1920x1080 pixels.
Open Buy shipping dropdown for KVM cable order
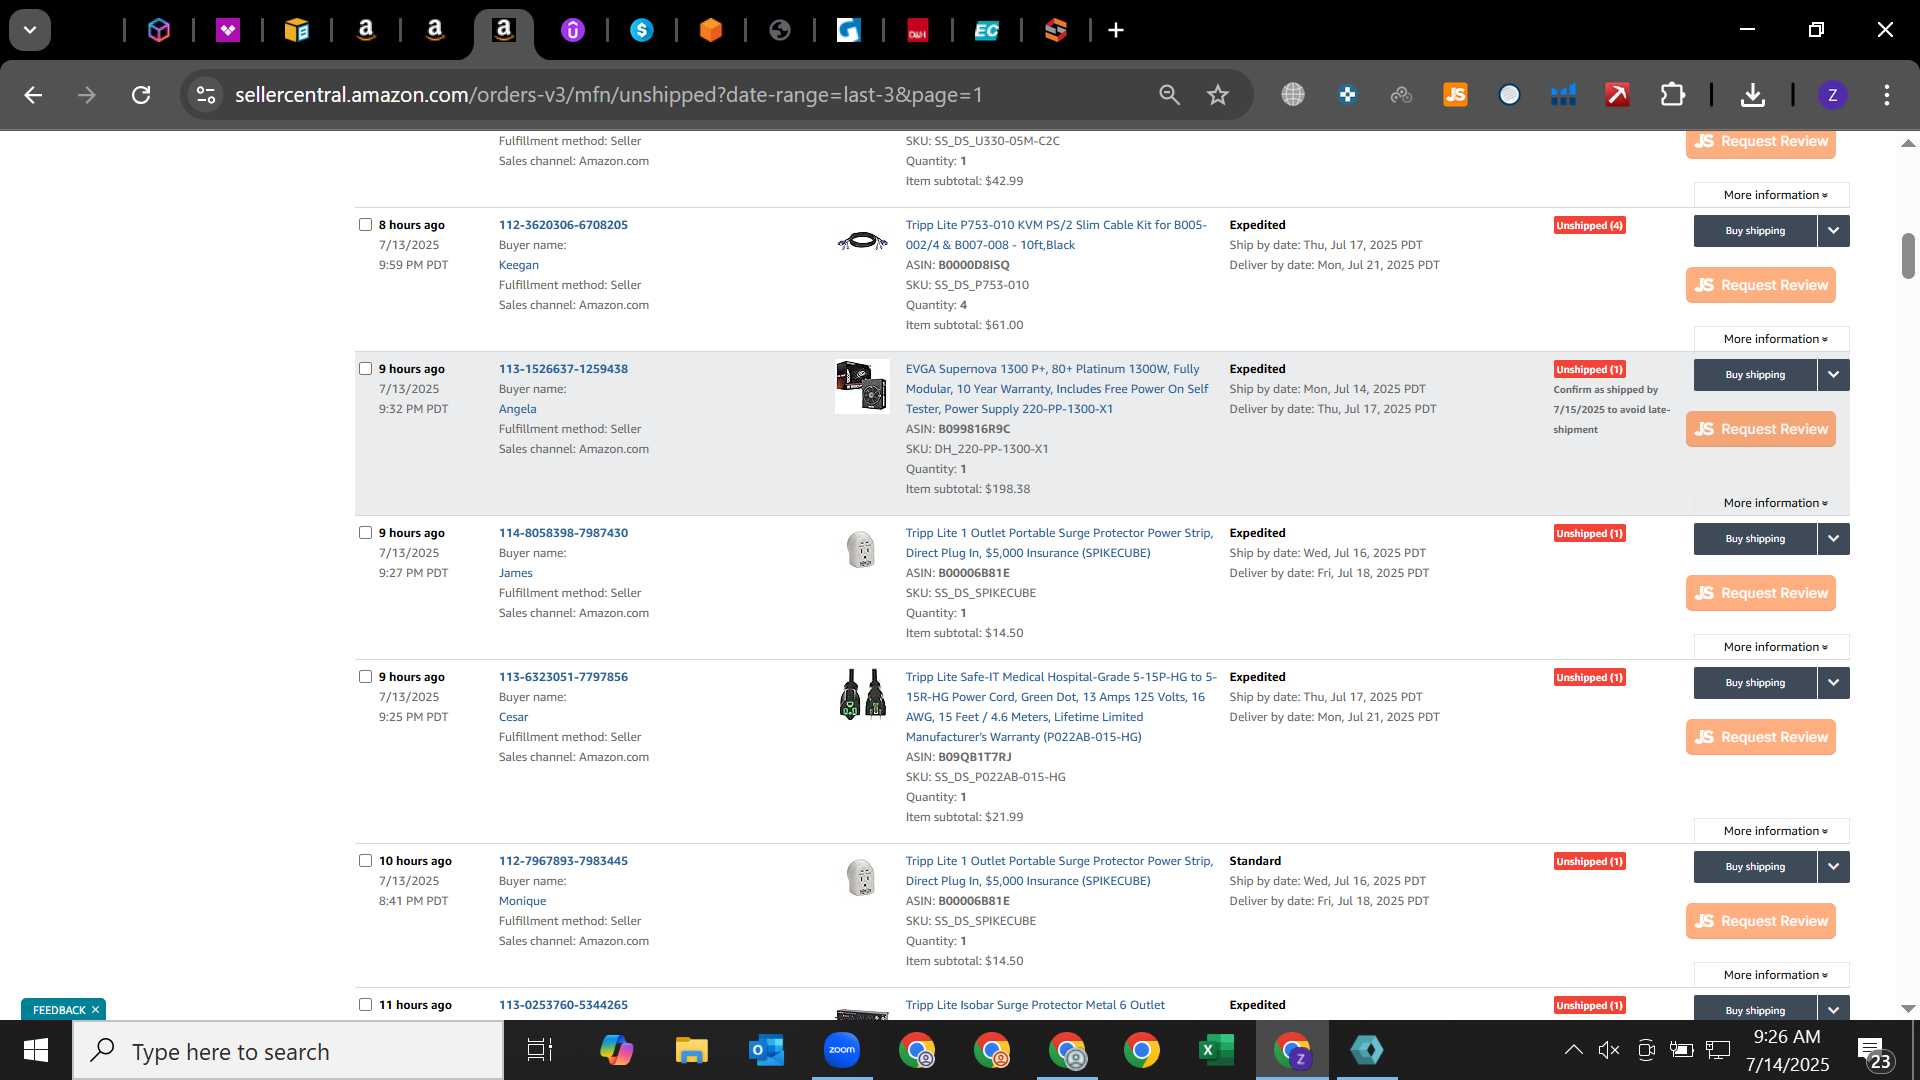coord(1833,231)
